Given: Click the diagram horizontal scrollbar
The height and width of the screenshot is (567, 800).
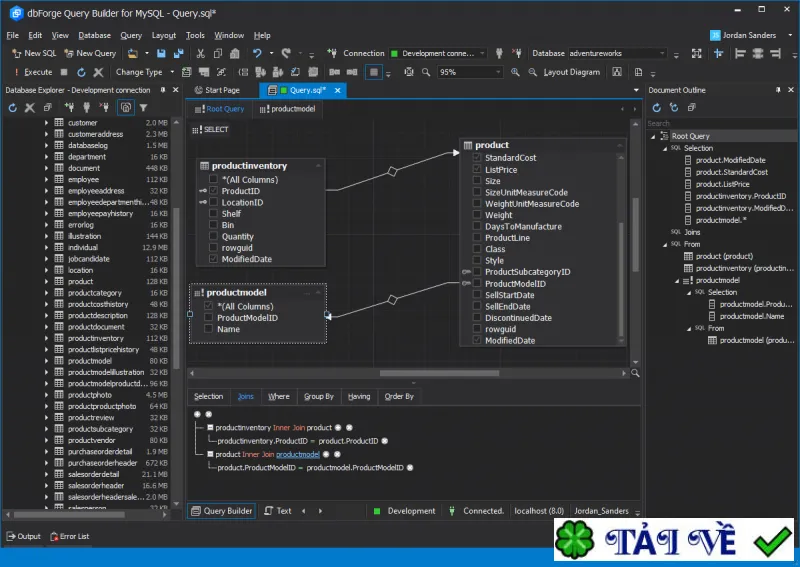Looking at the screenshot, I should tap(439, 373).
